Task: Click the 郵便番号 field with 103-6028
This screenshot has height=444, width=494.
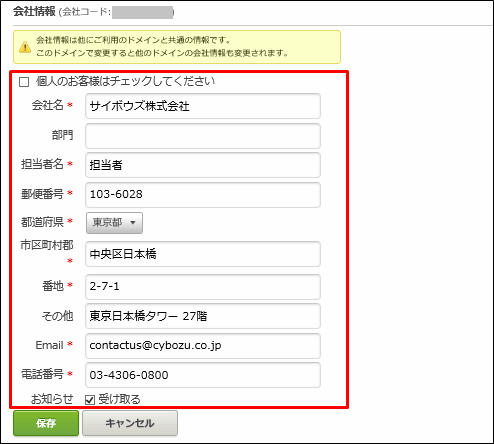Action: tap(203, 195)
